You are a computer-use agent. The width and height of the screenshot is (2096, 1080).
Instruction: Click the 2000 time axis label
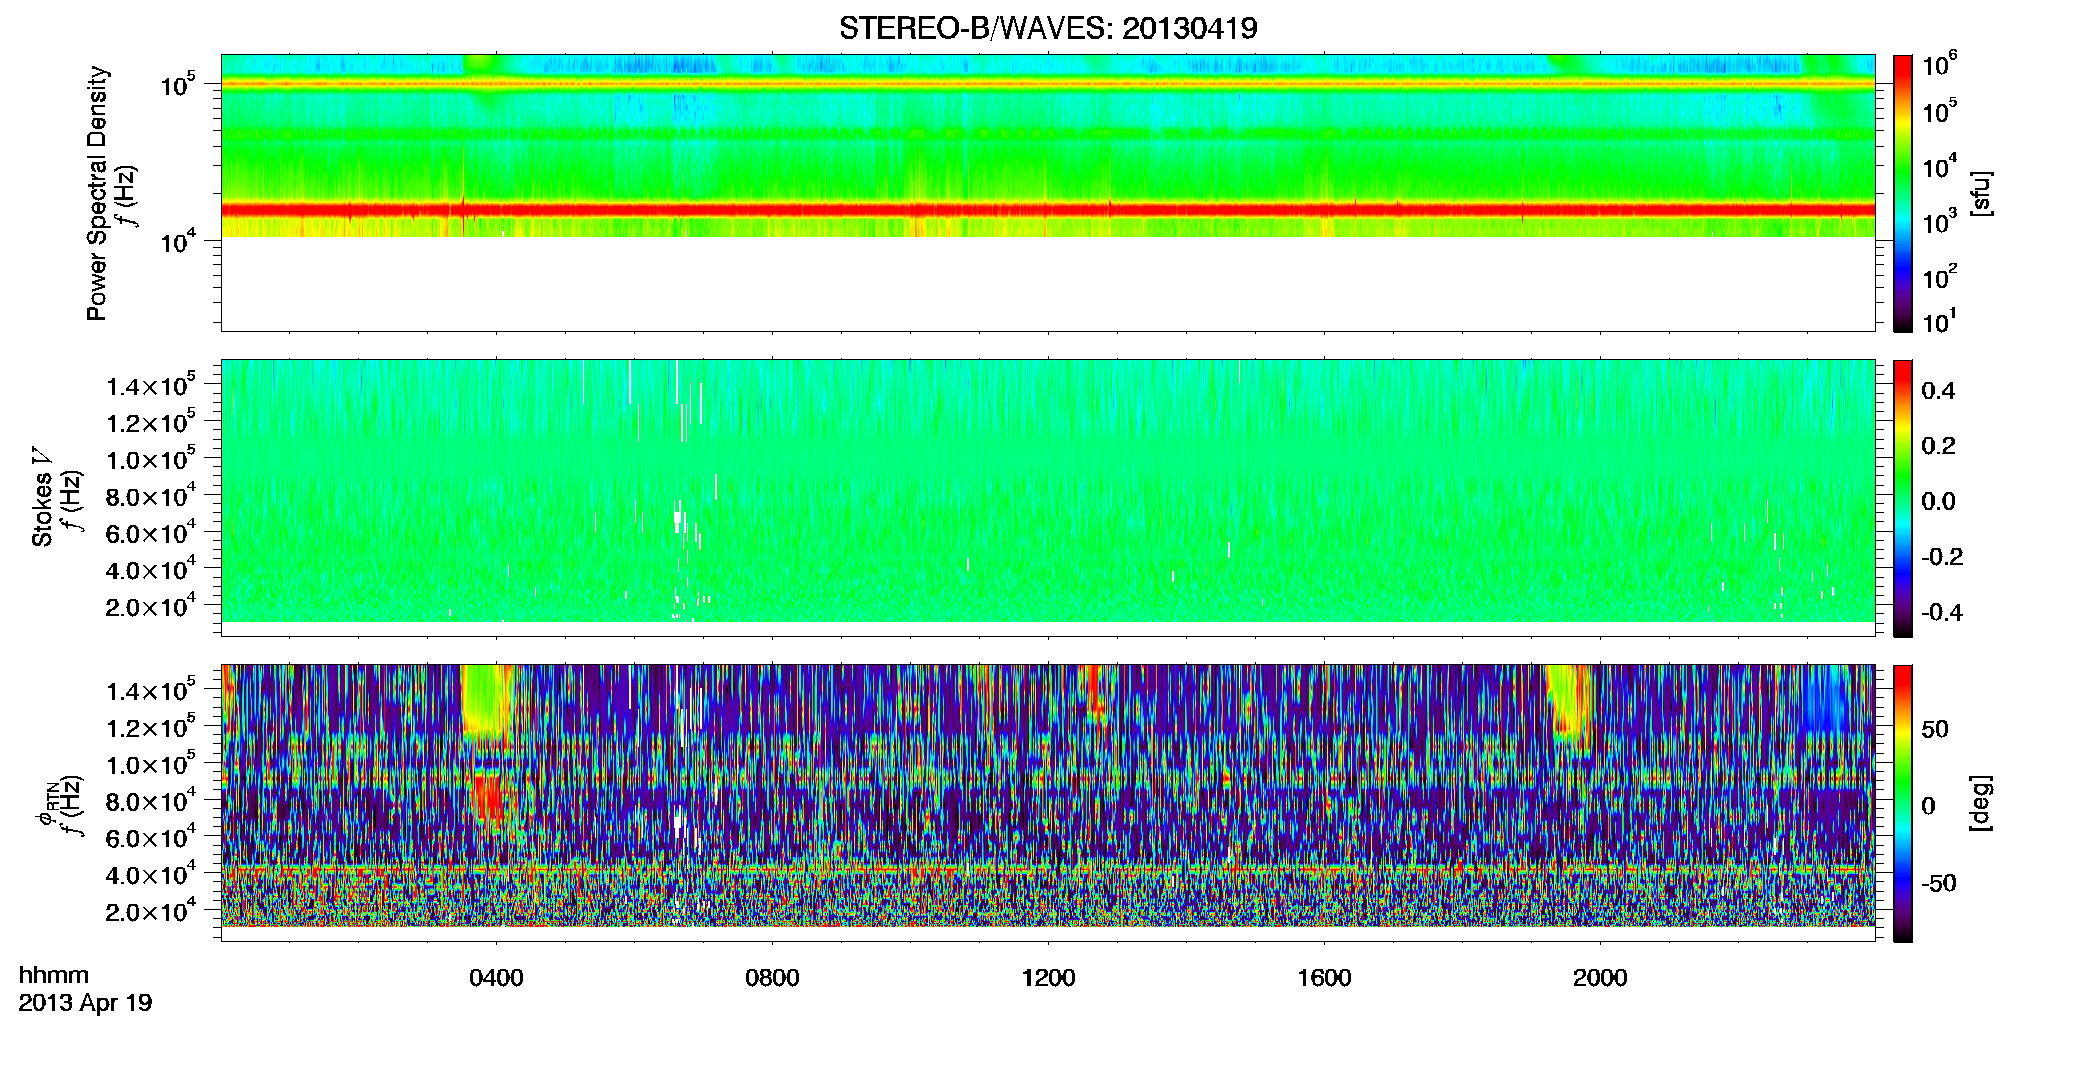click(1601, 978)
